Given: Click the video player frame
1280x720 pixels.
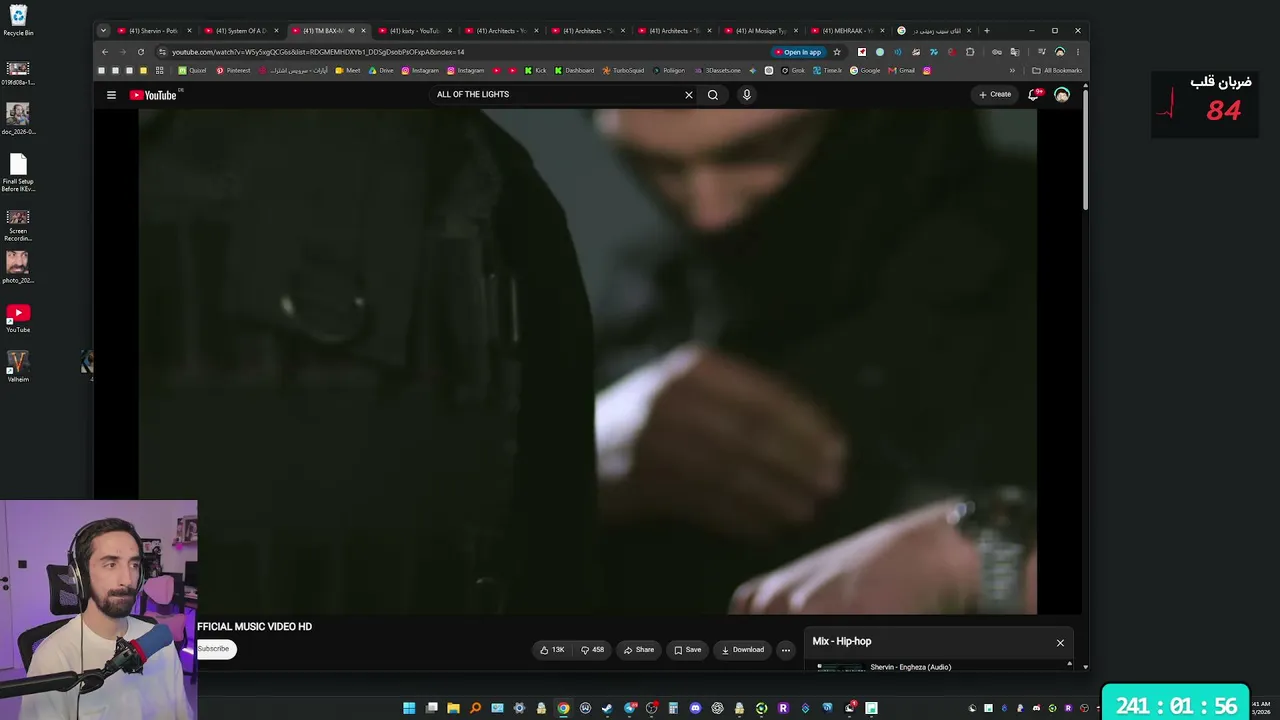Looking at the screenshot, I should (588, 361).
